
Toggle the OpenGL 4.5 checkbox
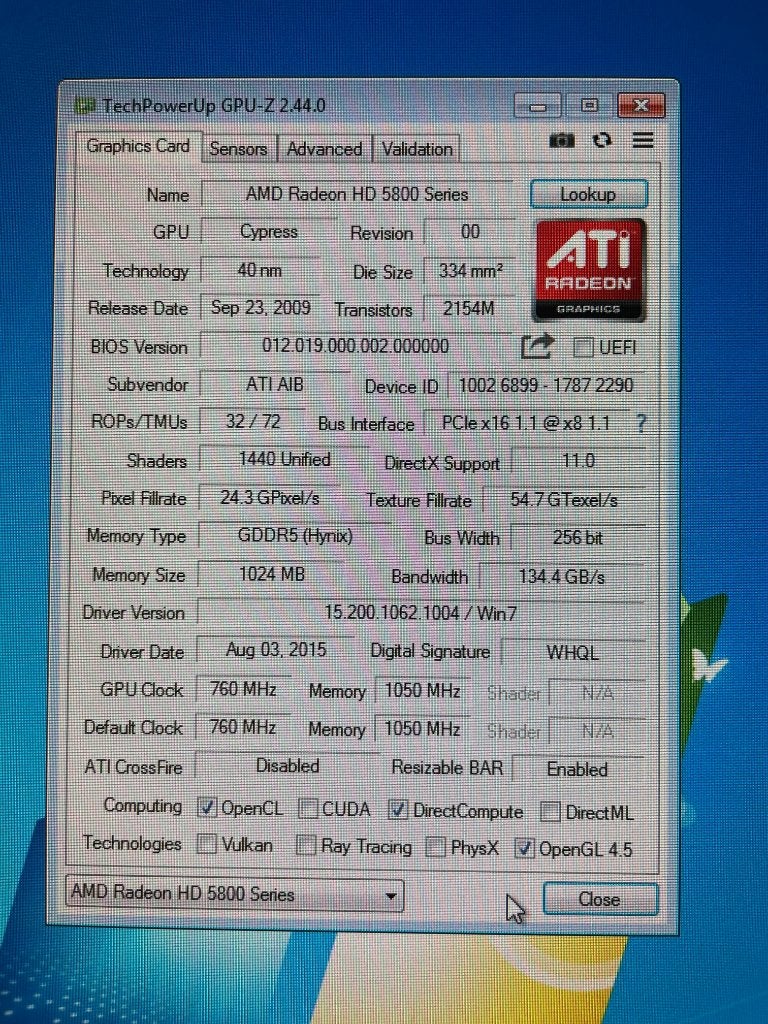tap(524, 848)
